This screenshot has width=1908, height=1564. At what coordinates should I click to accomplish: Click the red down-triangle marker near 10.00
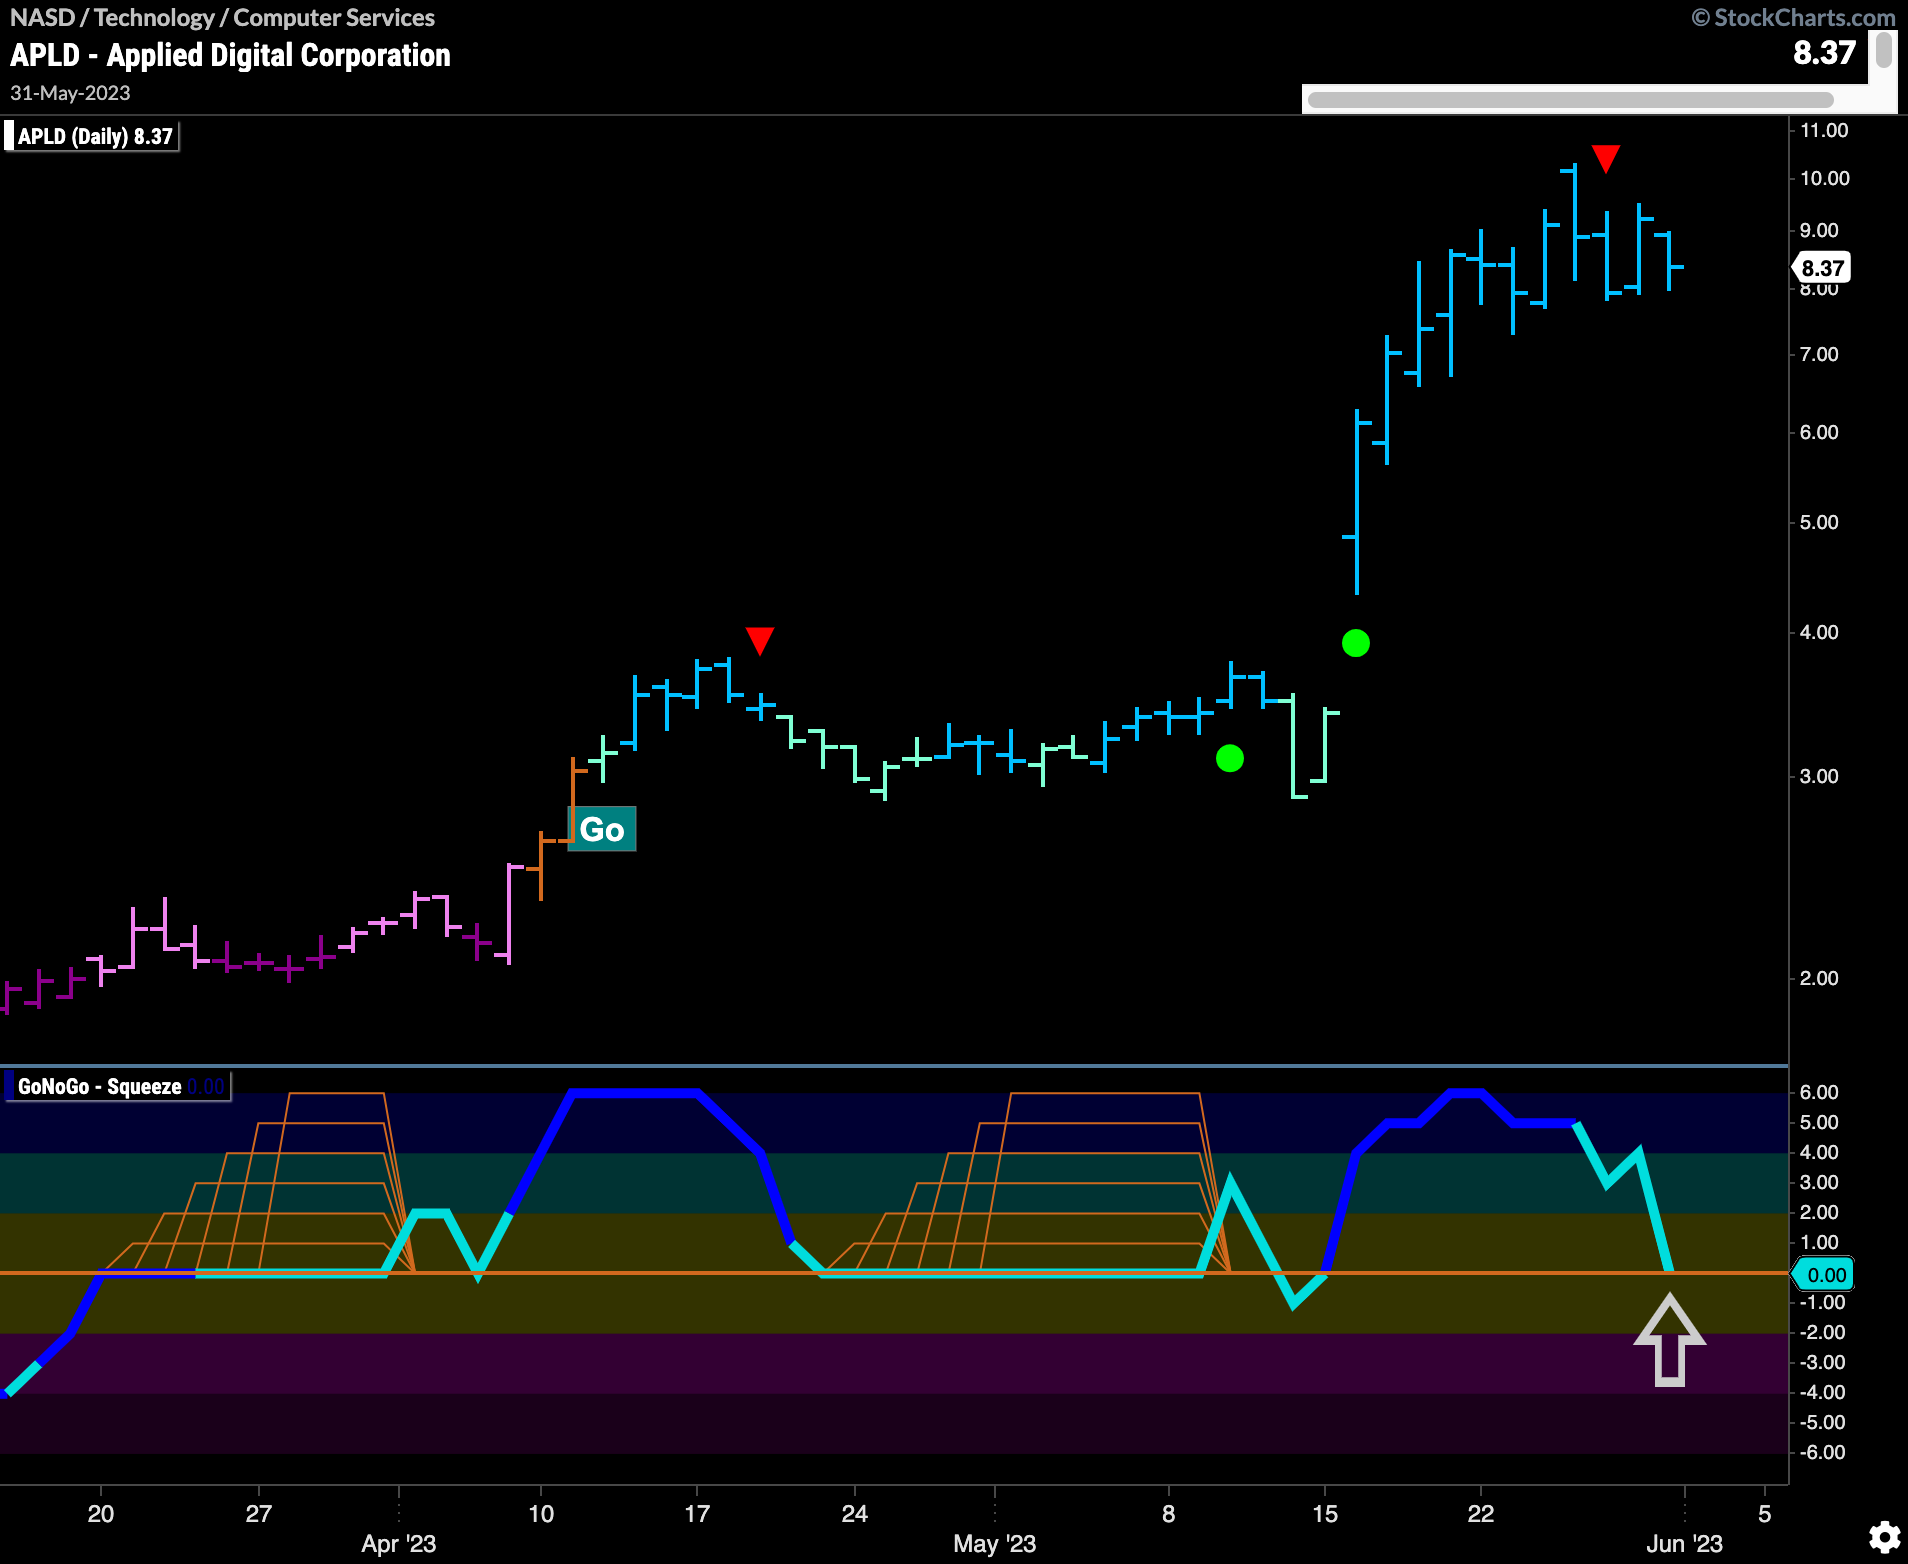pyautogui.click(x=1605, y=158)
